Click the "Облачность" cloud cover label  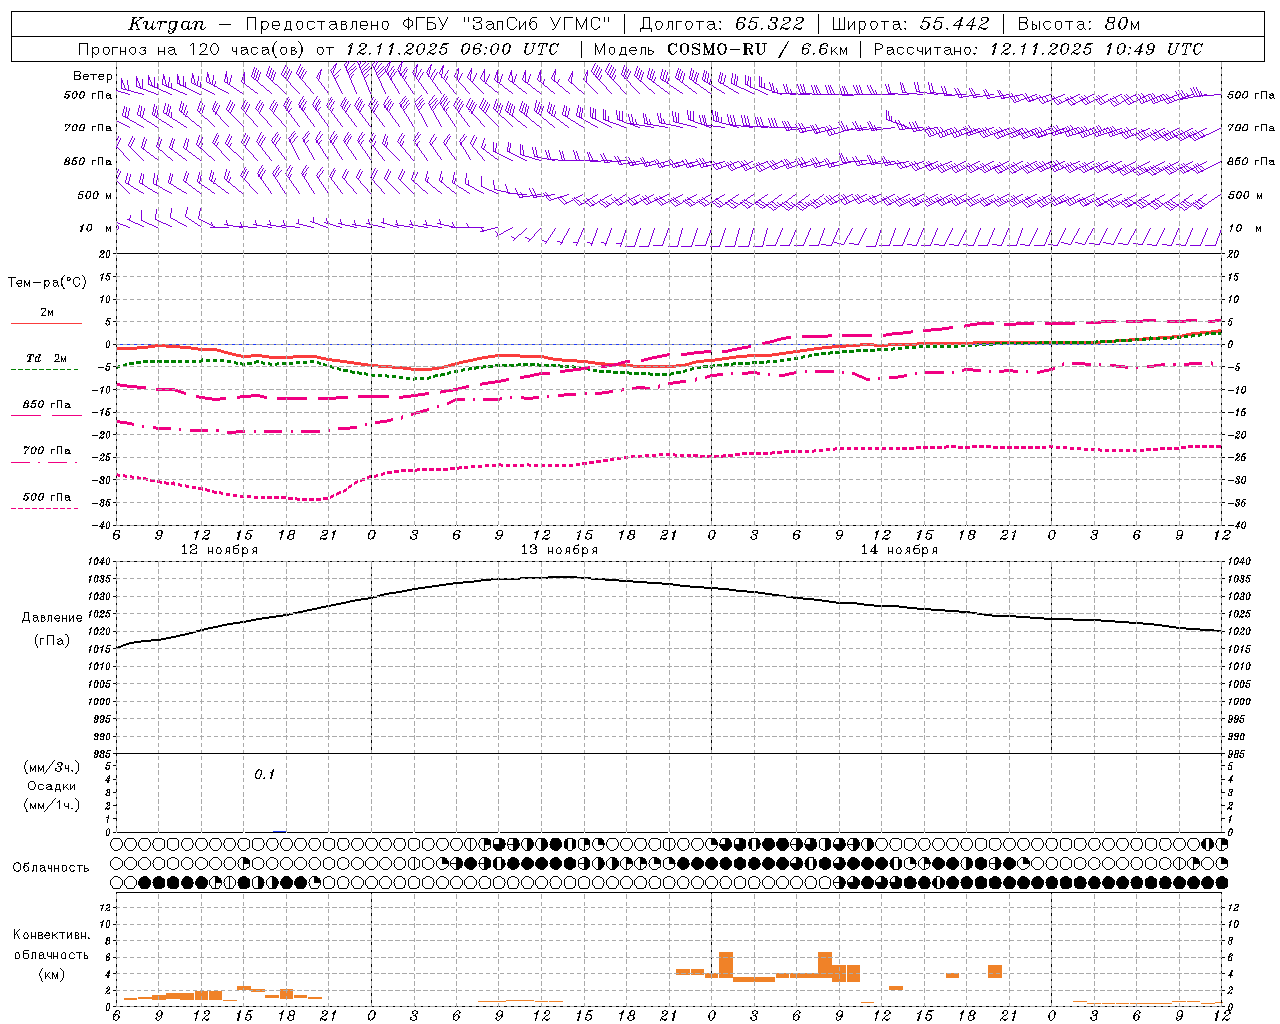click(x=51, y=868)
